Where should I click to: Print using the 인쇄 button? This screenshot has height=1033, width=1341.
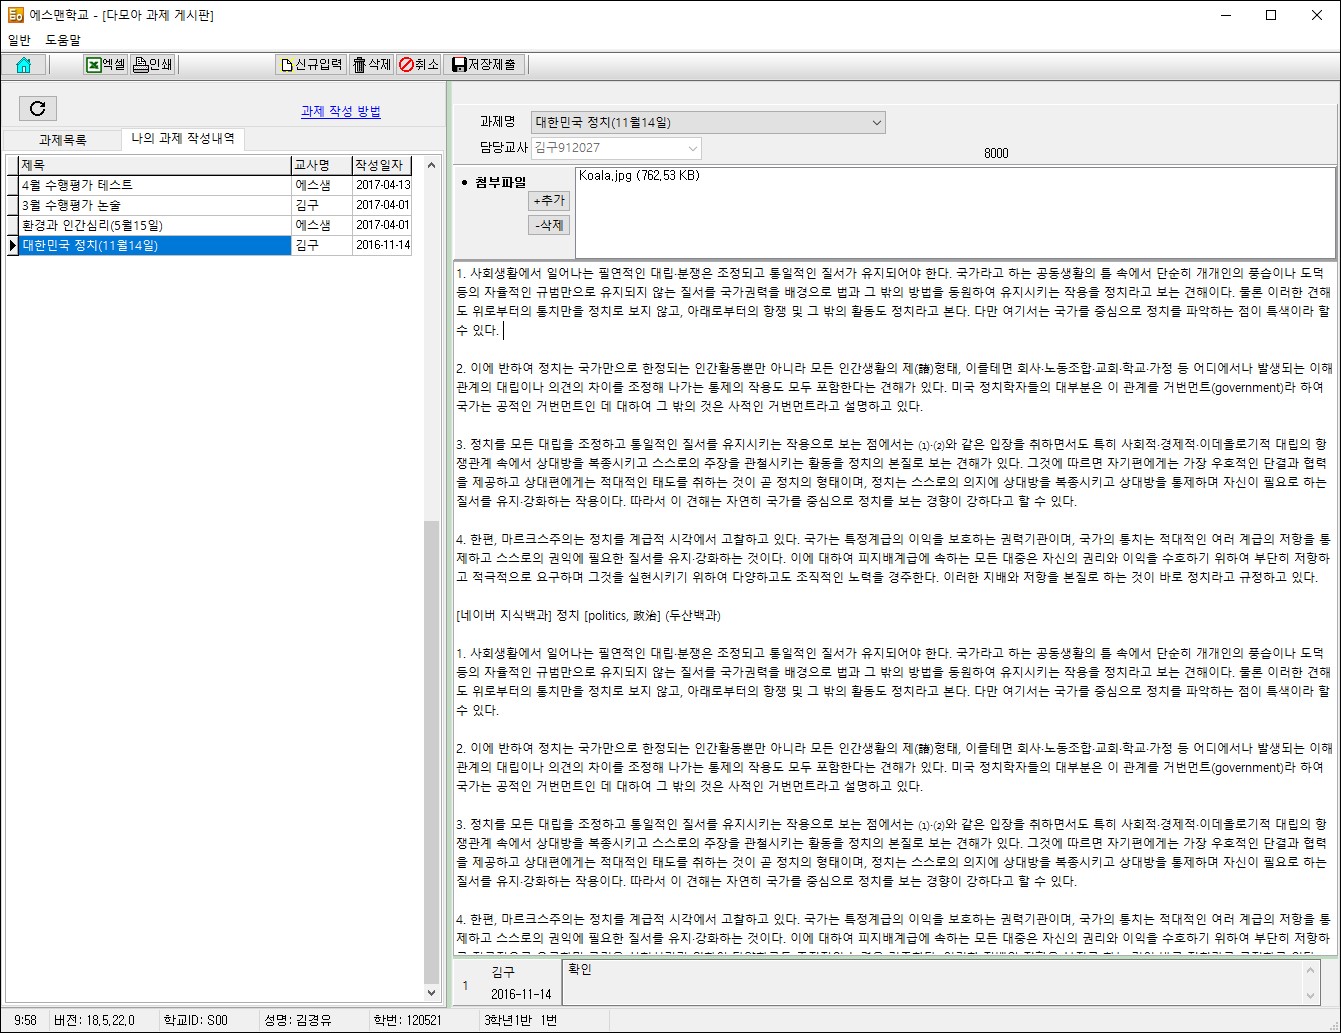click(154, 65)
